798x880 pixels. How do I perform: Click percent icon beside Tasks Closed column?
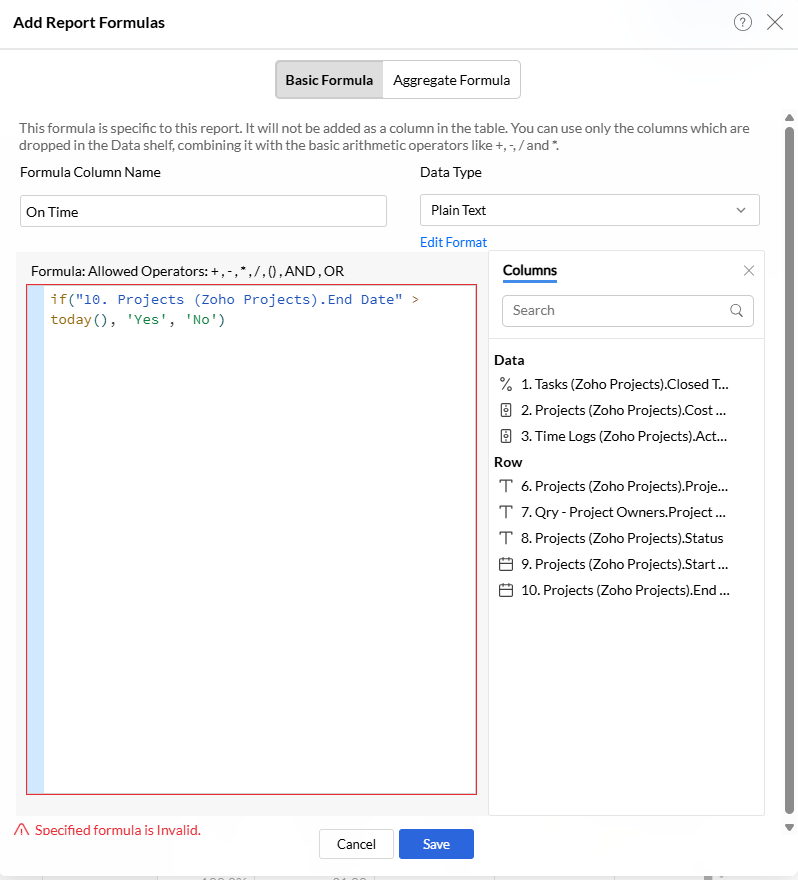(505, 384)
